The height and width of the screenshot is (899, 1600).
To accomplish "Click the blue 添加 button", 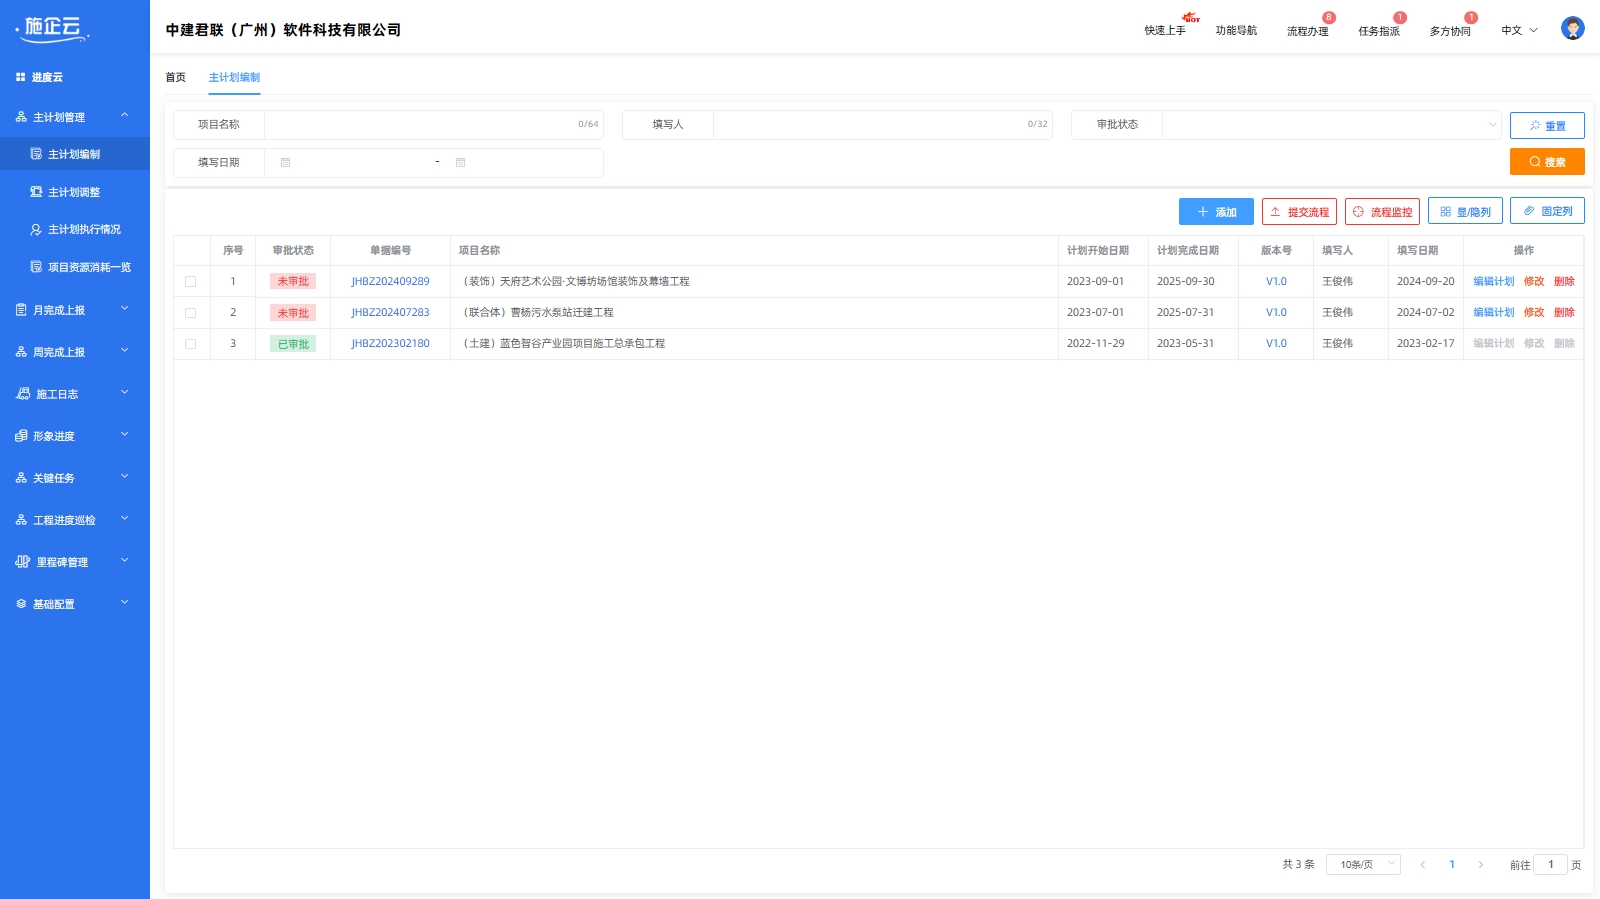I will click(1216, 212).
